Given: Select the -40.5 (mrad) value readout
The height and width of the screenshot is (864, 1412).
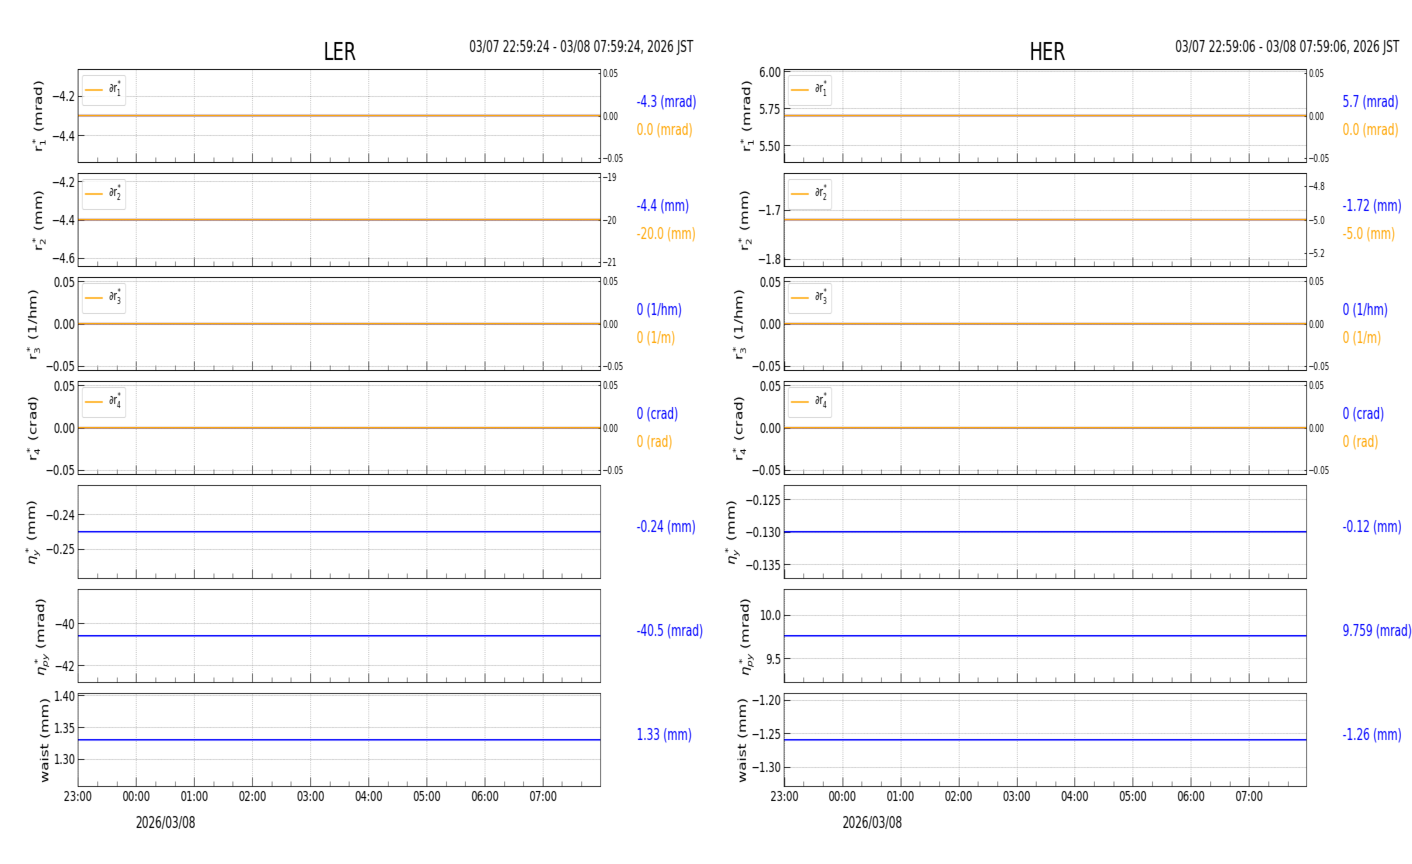Looking at the screenshot, I should [x=669, y=631].
